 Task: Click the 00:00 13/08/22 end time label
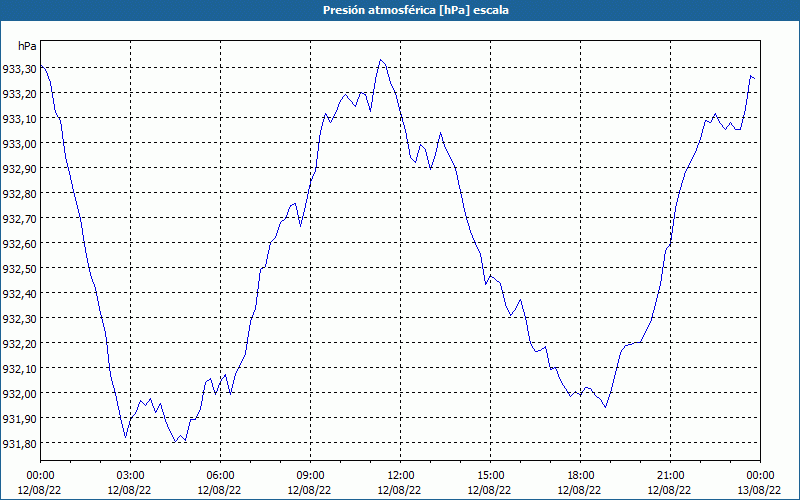(760, 483)
